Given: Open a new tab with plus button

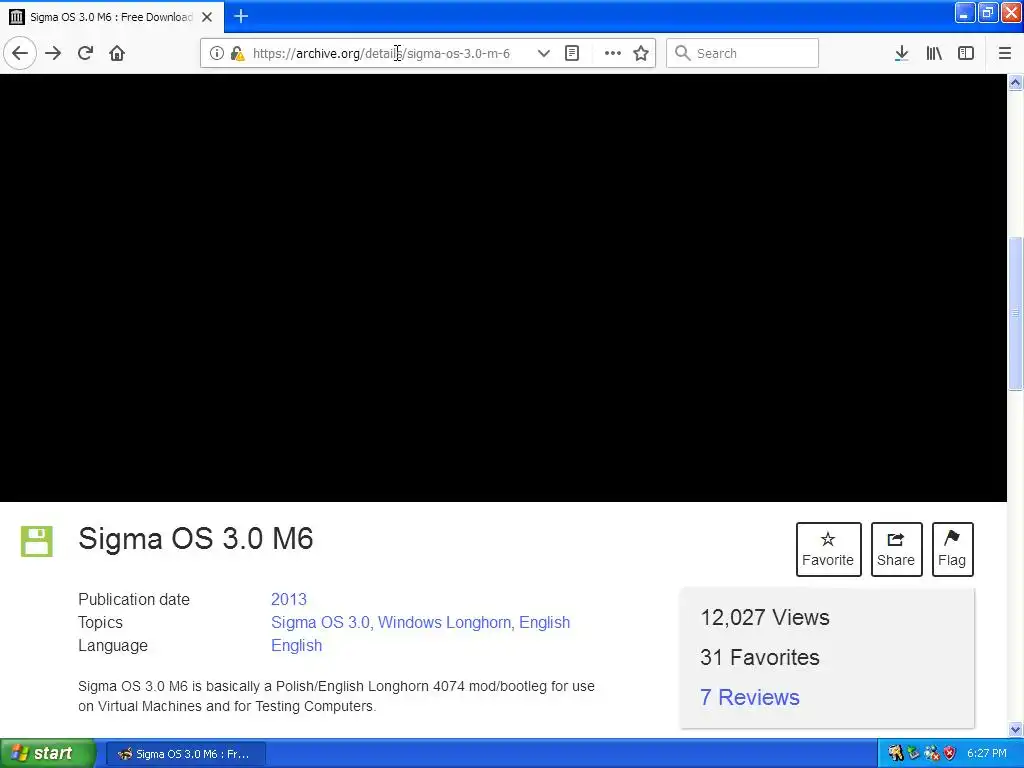Looking at the screenshot, I should click(x=241, y=16).
